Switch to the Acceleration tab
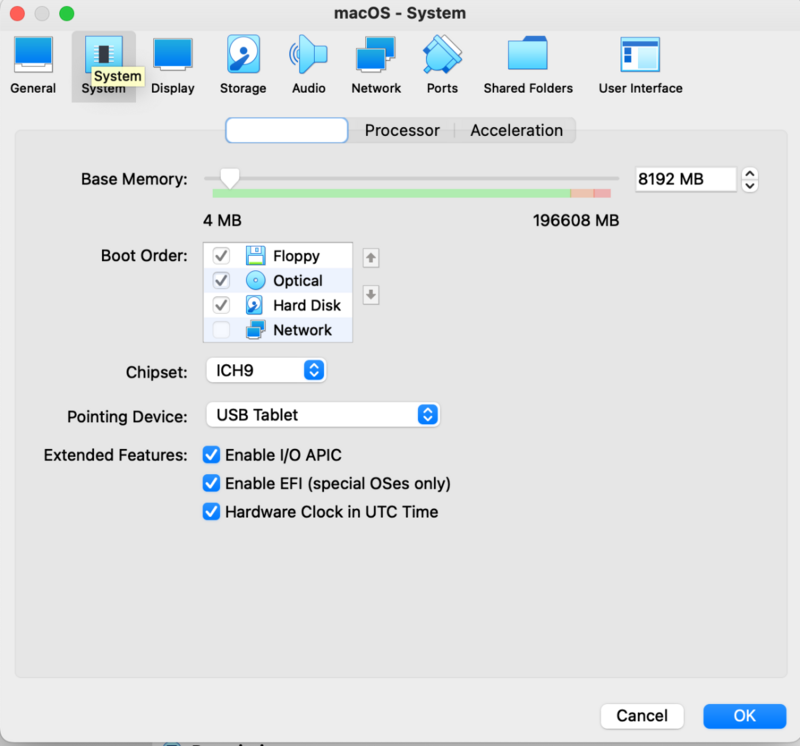Viewport: 800px width, 746px height. click(516, 130)
